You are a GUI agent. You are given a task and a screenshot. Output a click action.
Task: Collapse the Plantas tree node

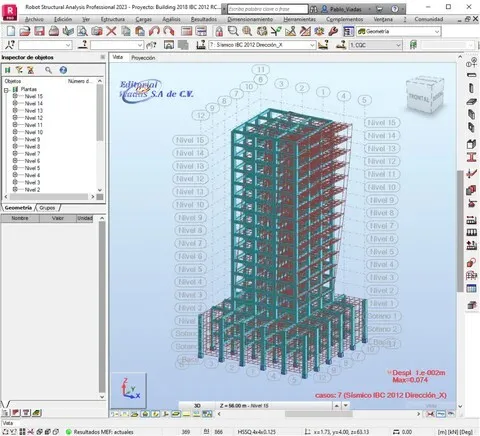click(6, 90)
